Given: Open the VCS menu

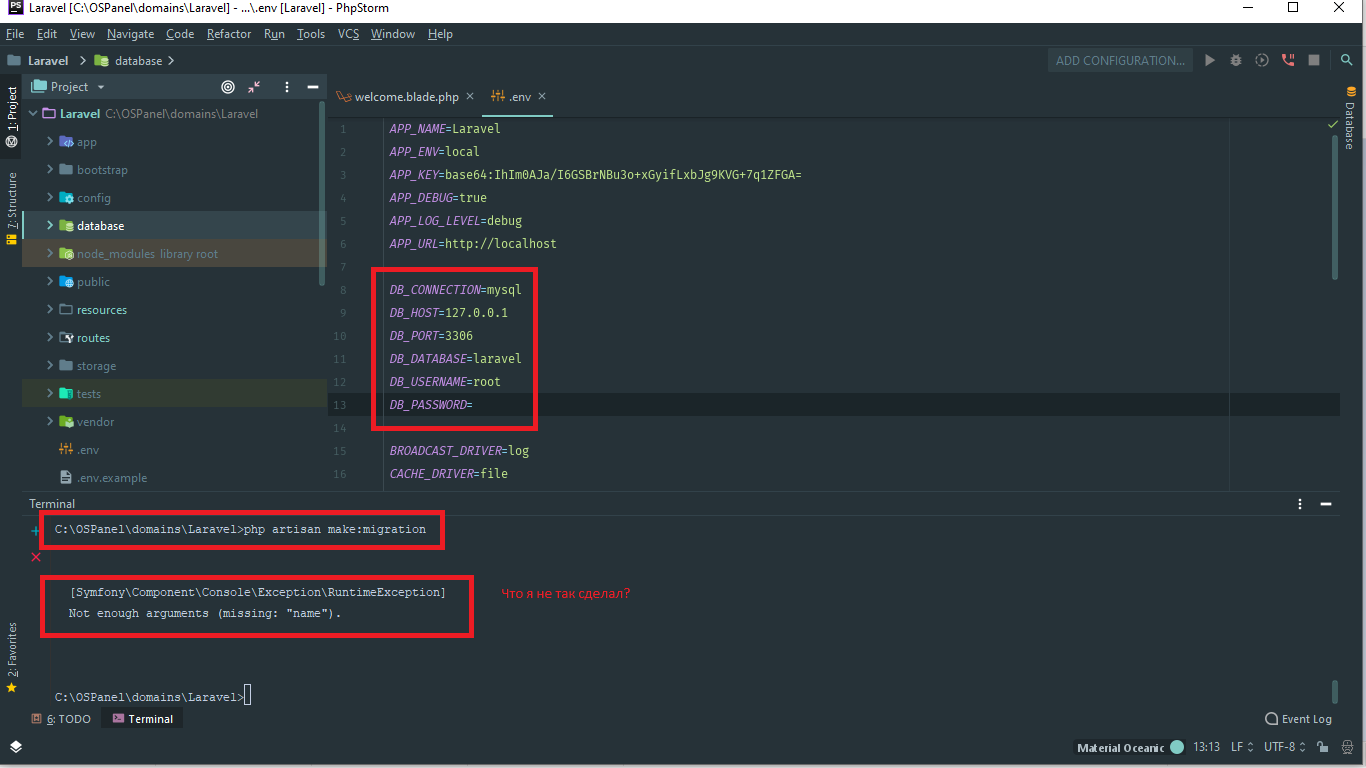Looking at the screenshot, I should point(348,34).
